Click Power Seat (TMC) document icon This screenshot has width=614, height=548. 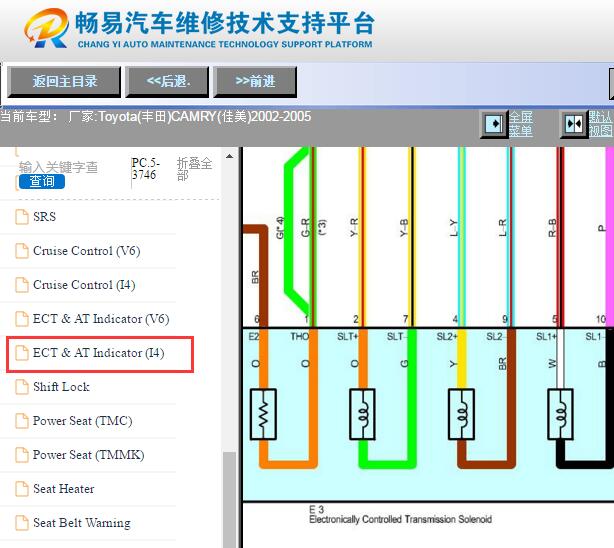coord(22,421)
